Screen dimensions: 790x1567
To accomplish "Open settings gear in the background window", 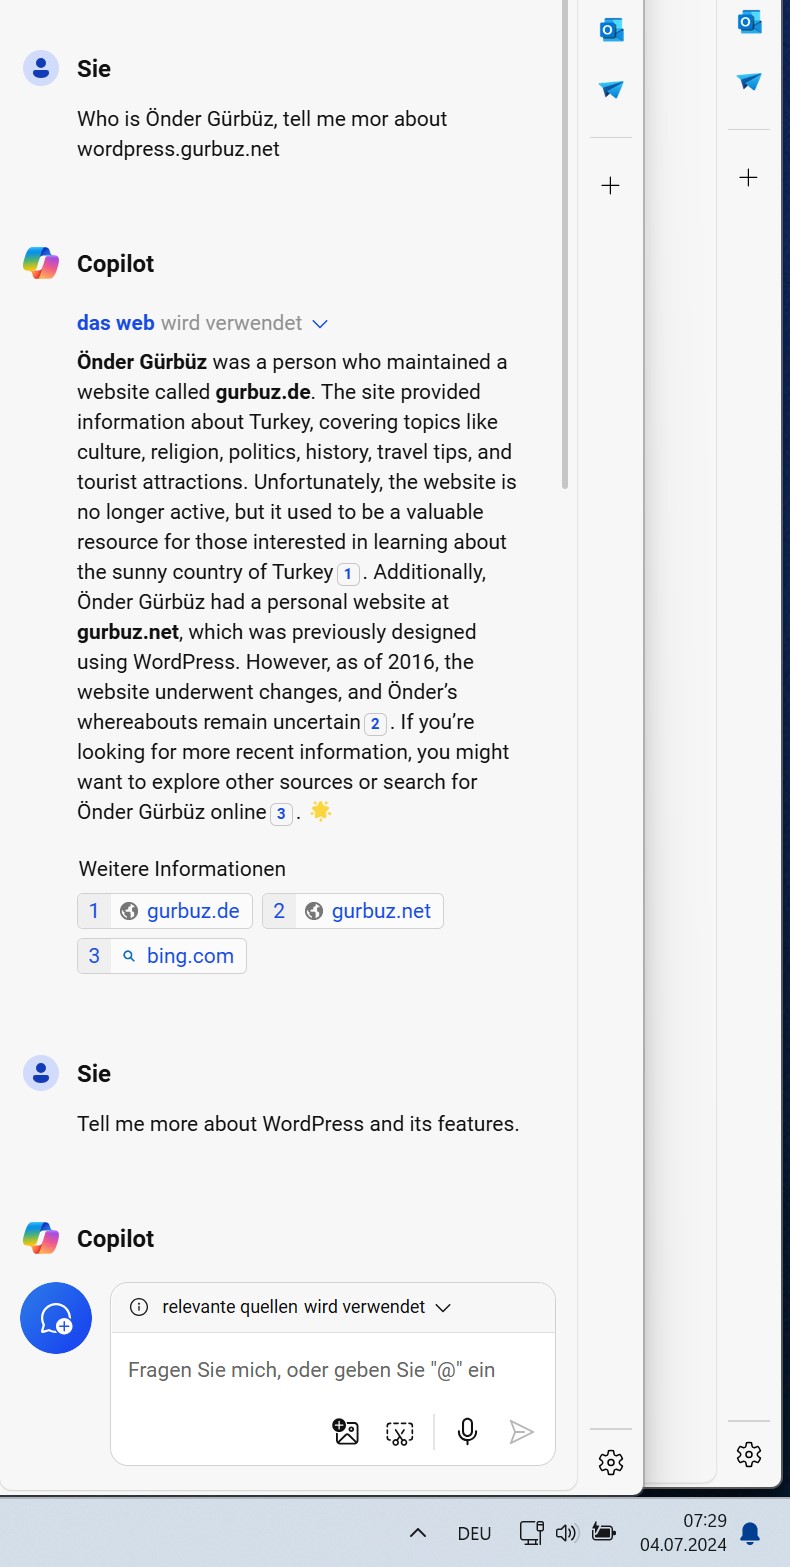I will point(749,1454).
